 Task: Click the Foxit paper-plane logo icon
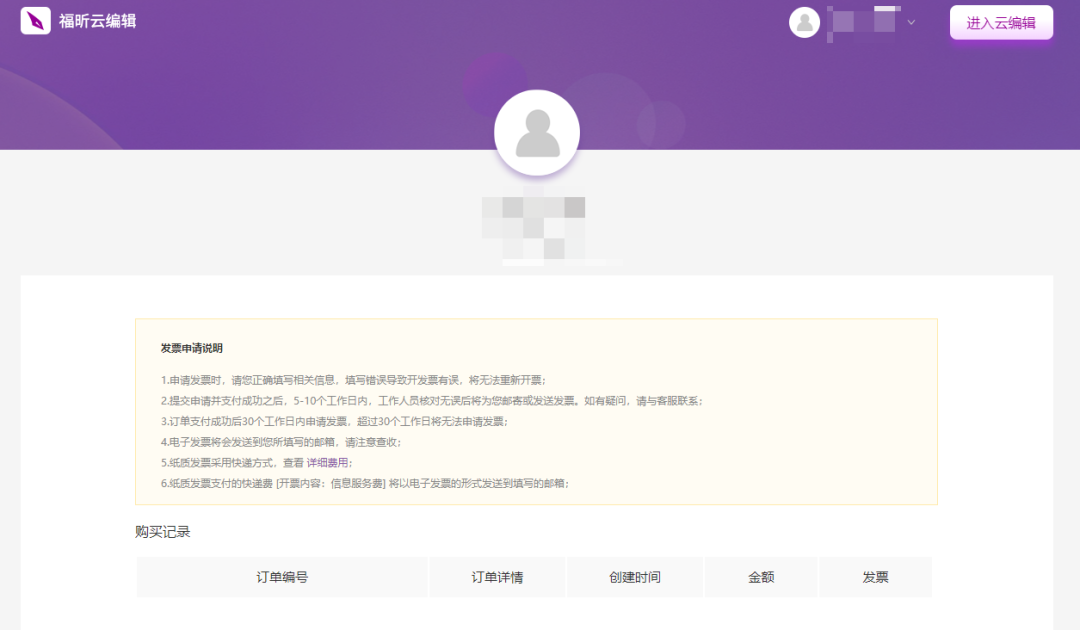tap(35, 20)
